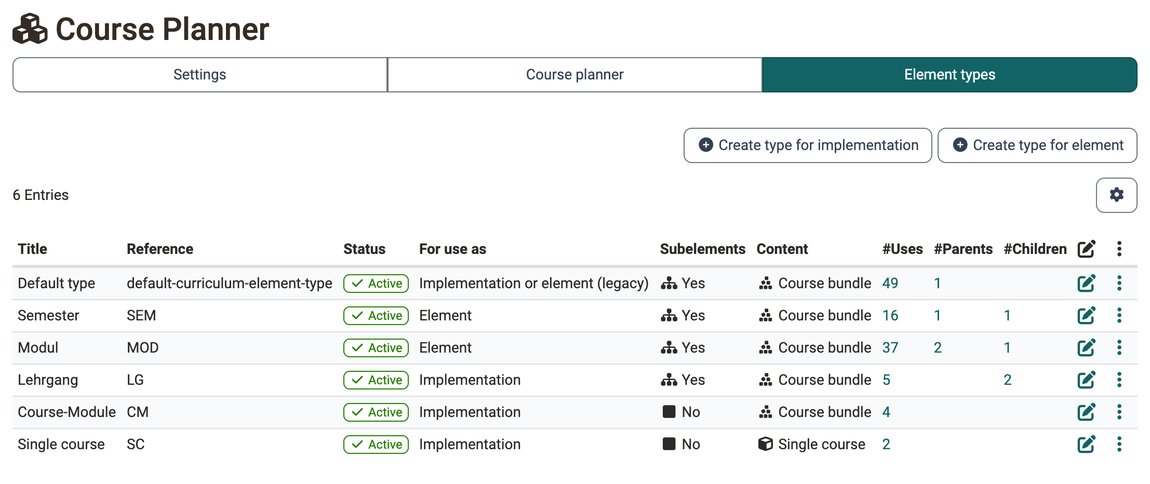This screenshot has height=484, width=1150.
Task: Click Create type for implementation
Action: (x=807, y=145)
